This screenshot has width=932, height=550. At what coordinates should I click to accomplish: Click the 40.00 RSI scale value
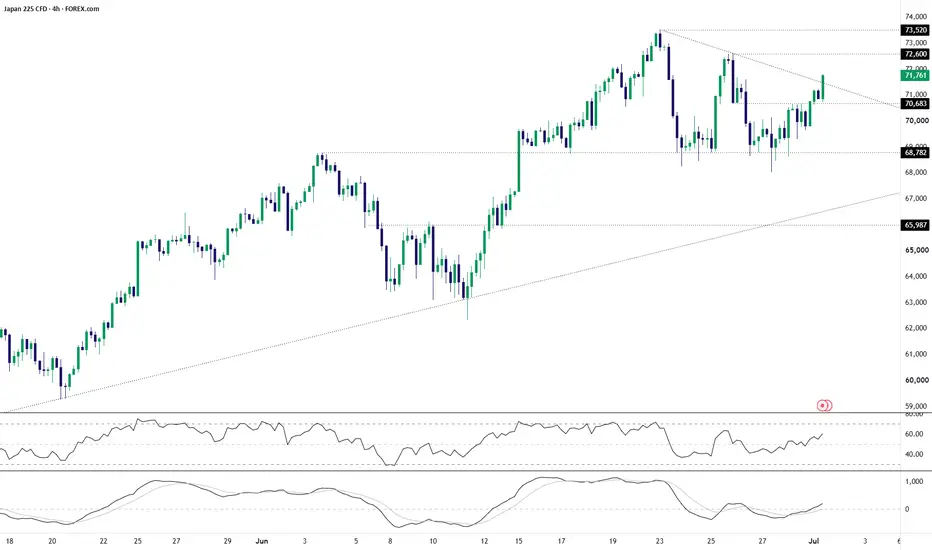914,454
